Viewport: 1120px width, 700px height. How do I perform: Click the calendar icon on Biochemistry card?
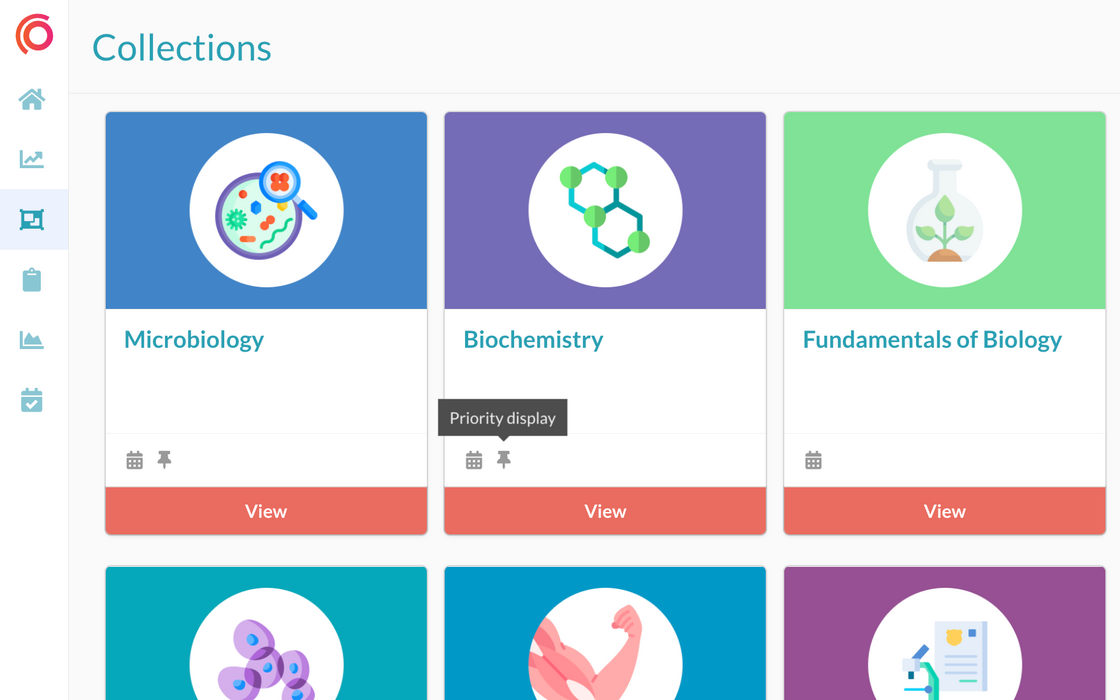coord(474,460)
